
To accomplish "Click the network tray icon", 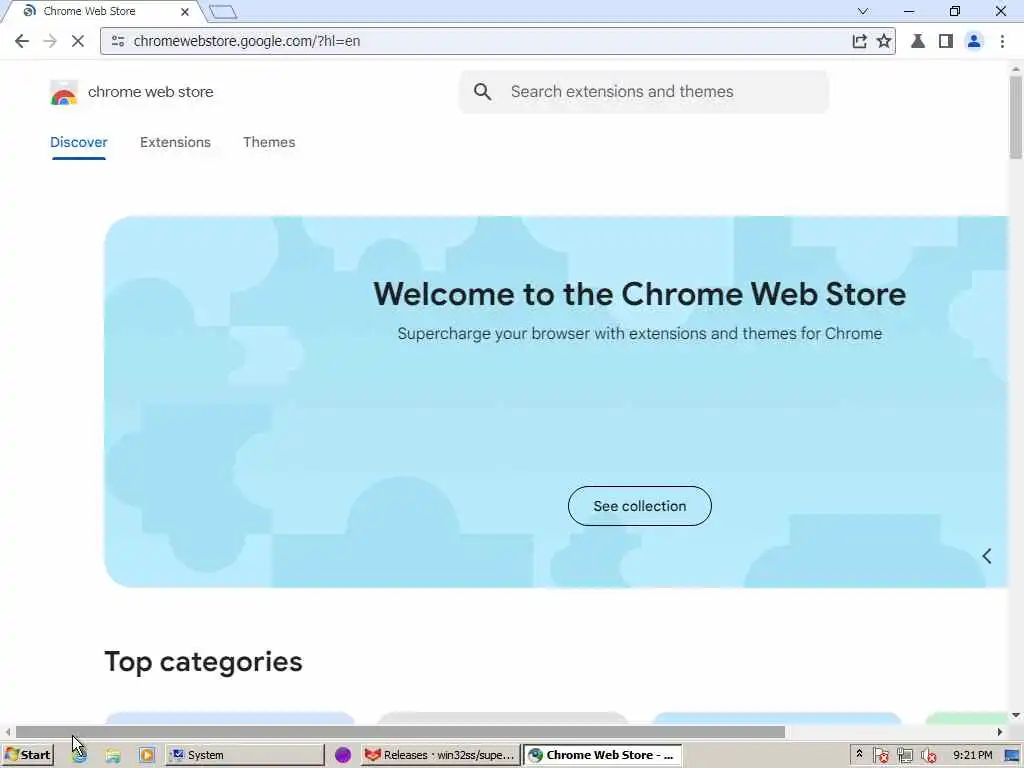I will point(904,756).
